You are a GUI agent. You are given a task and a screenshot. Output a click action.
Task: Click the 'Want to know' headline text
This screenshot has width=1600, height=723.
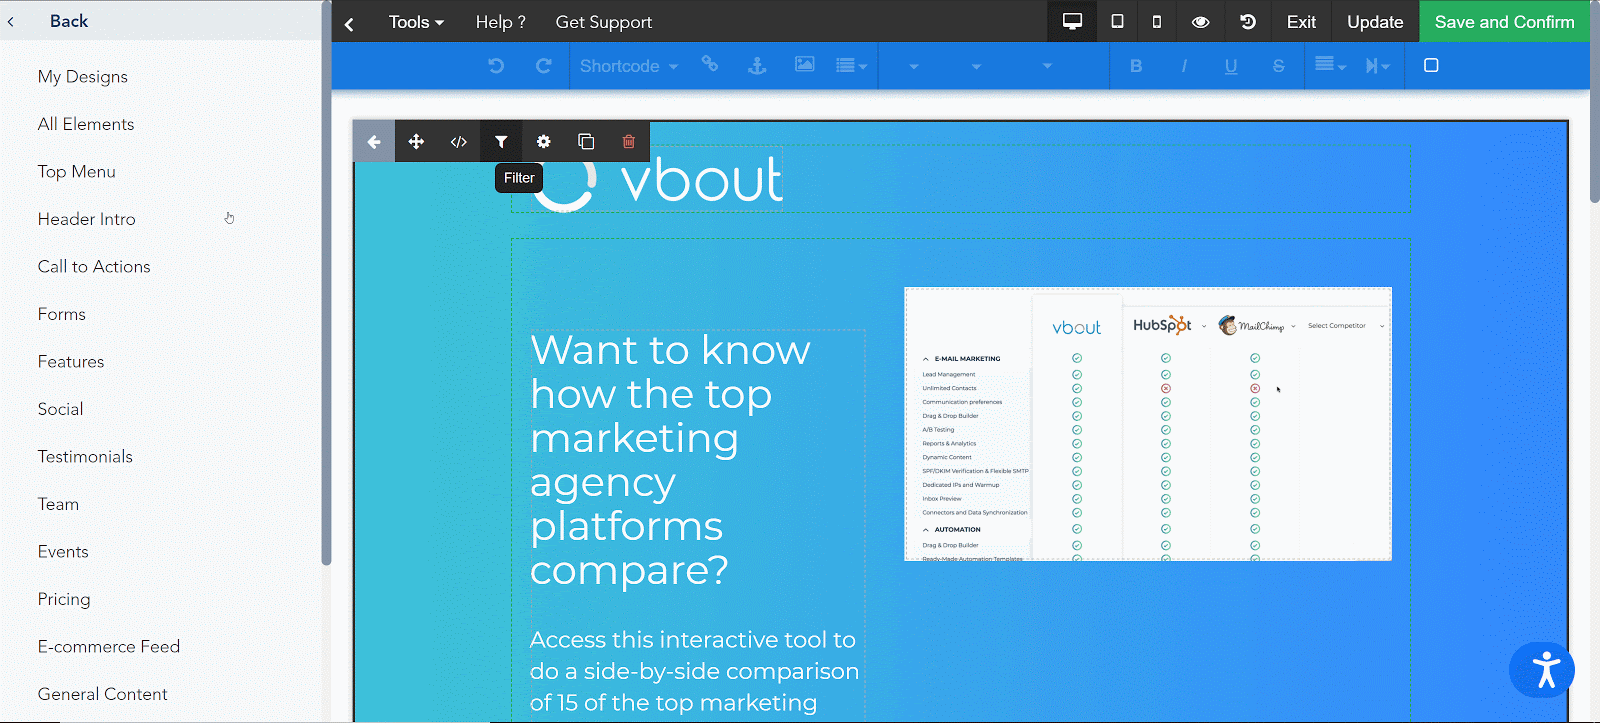pos(670,460)
